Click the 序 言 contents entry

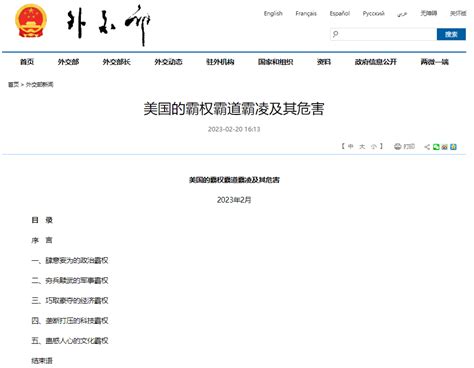coord(42,240)
